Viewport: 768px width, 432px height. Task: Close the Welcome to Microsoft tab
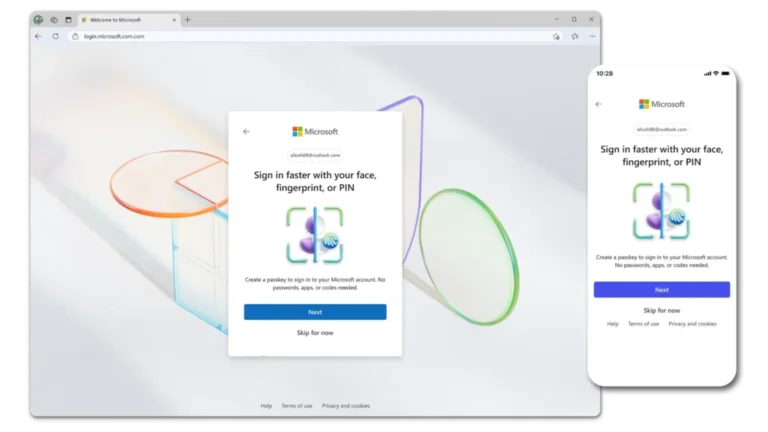(x=174, y=20)
